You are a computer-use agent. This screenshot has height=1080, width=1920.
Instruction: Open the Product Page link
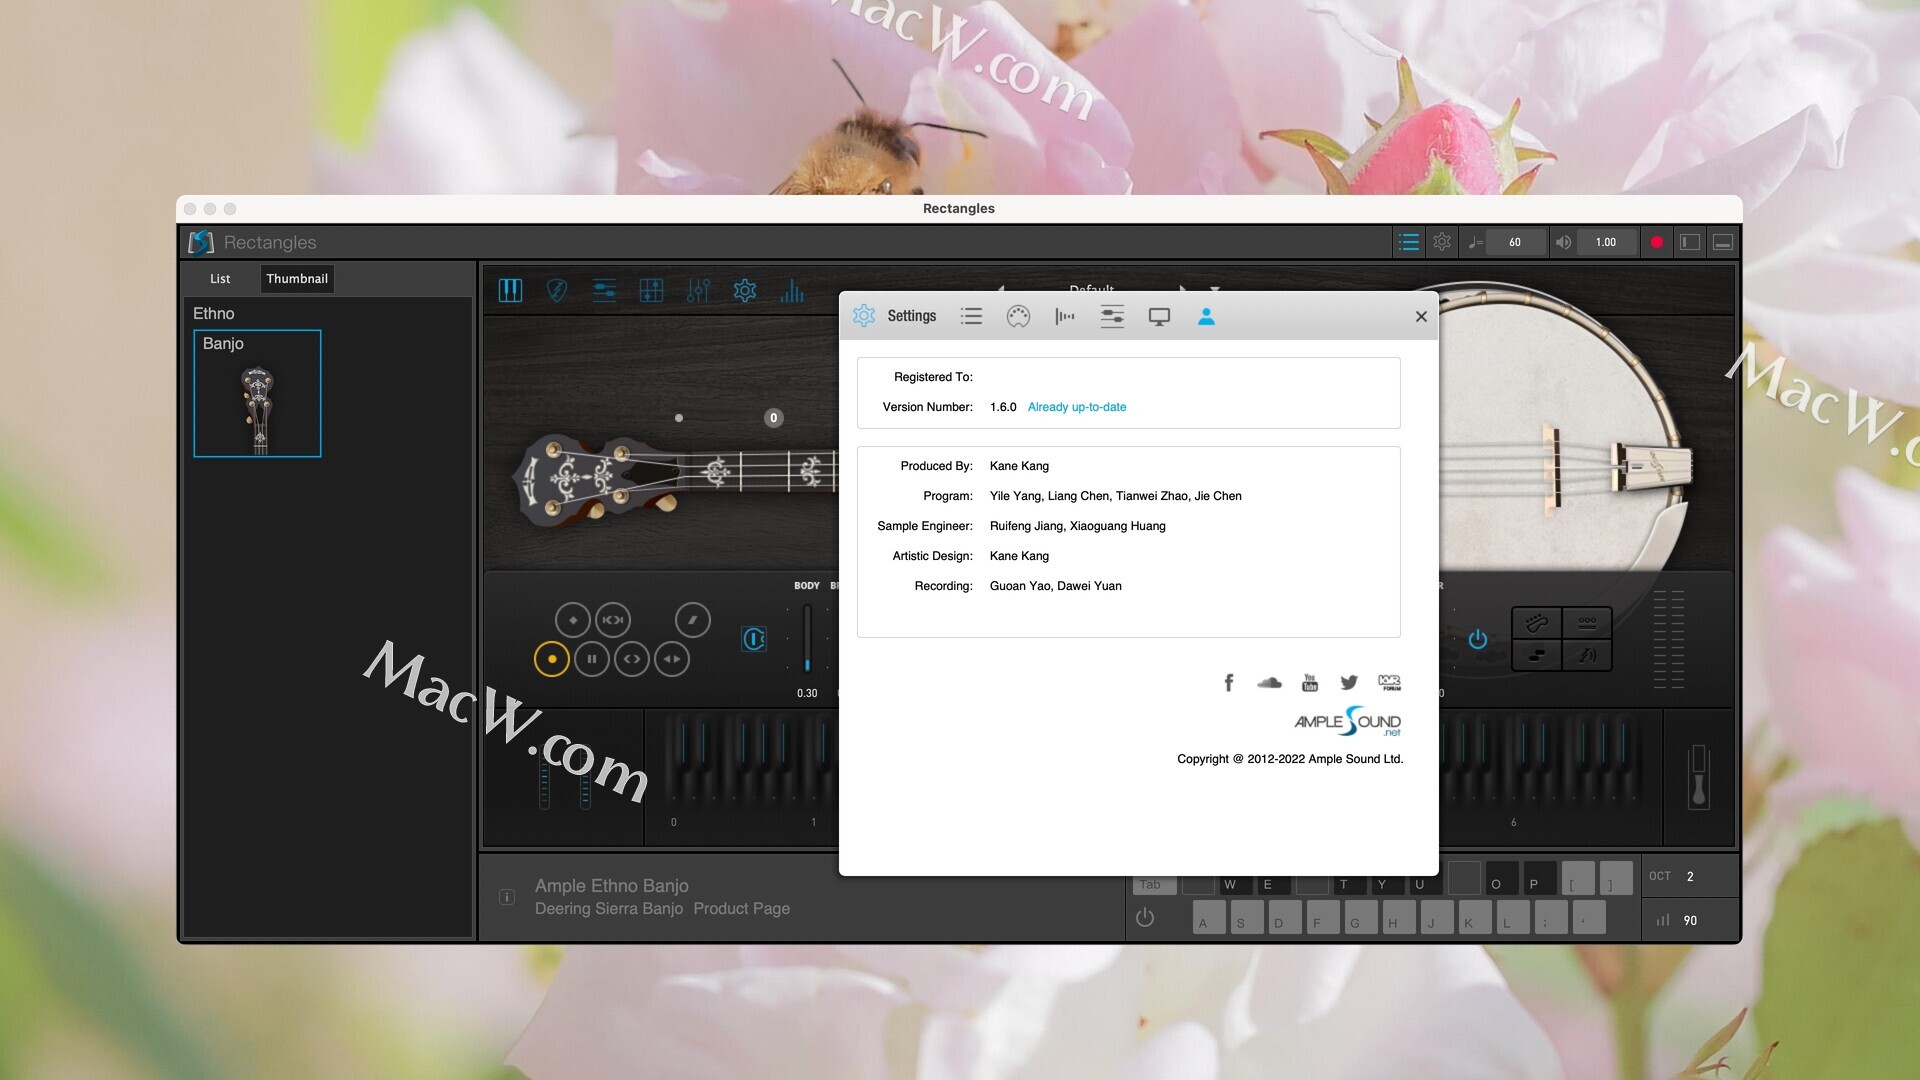pyautogui.click(x=741, y=908)
